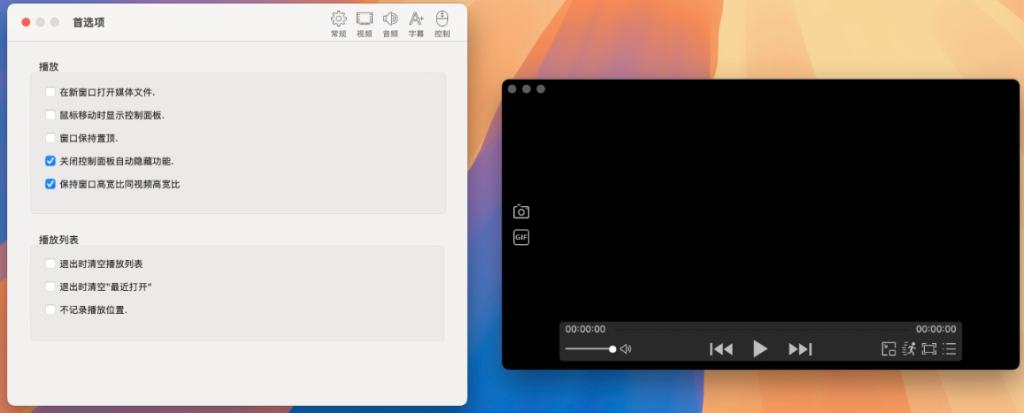Click the picture-in-picture icon in player controls
This screenshot has width=1024, height=413.
coord(888,349)
